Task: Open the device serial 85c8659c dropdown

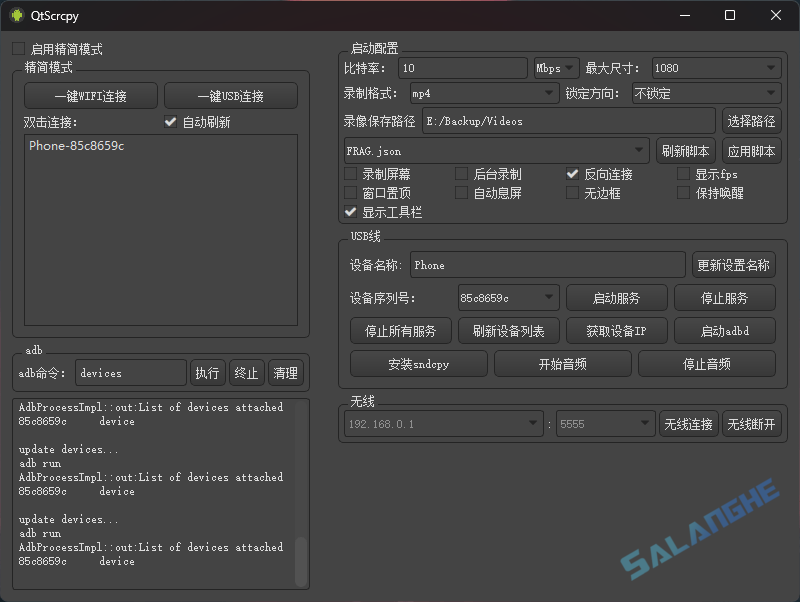Action: pos(507,297)
